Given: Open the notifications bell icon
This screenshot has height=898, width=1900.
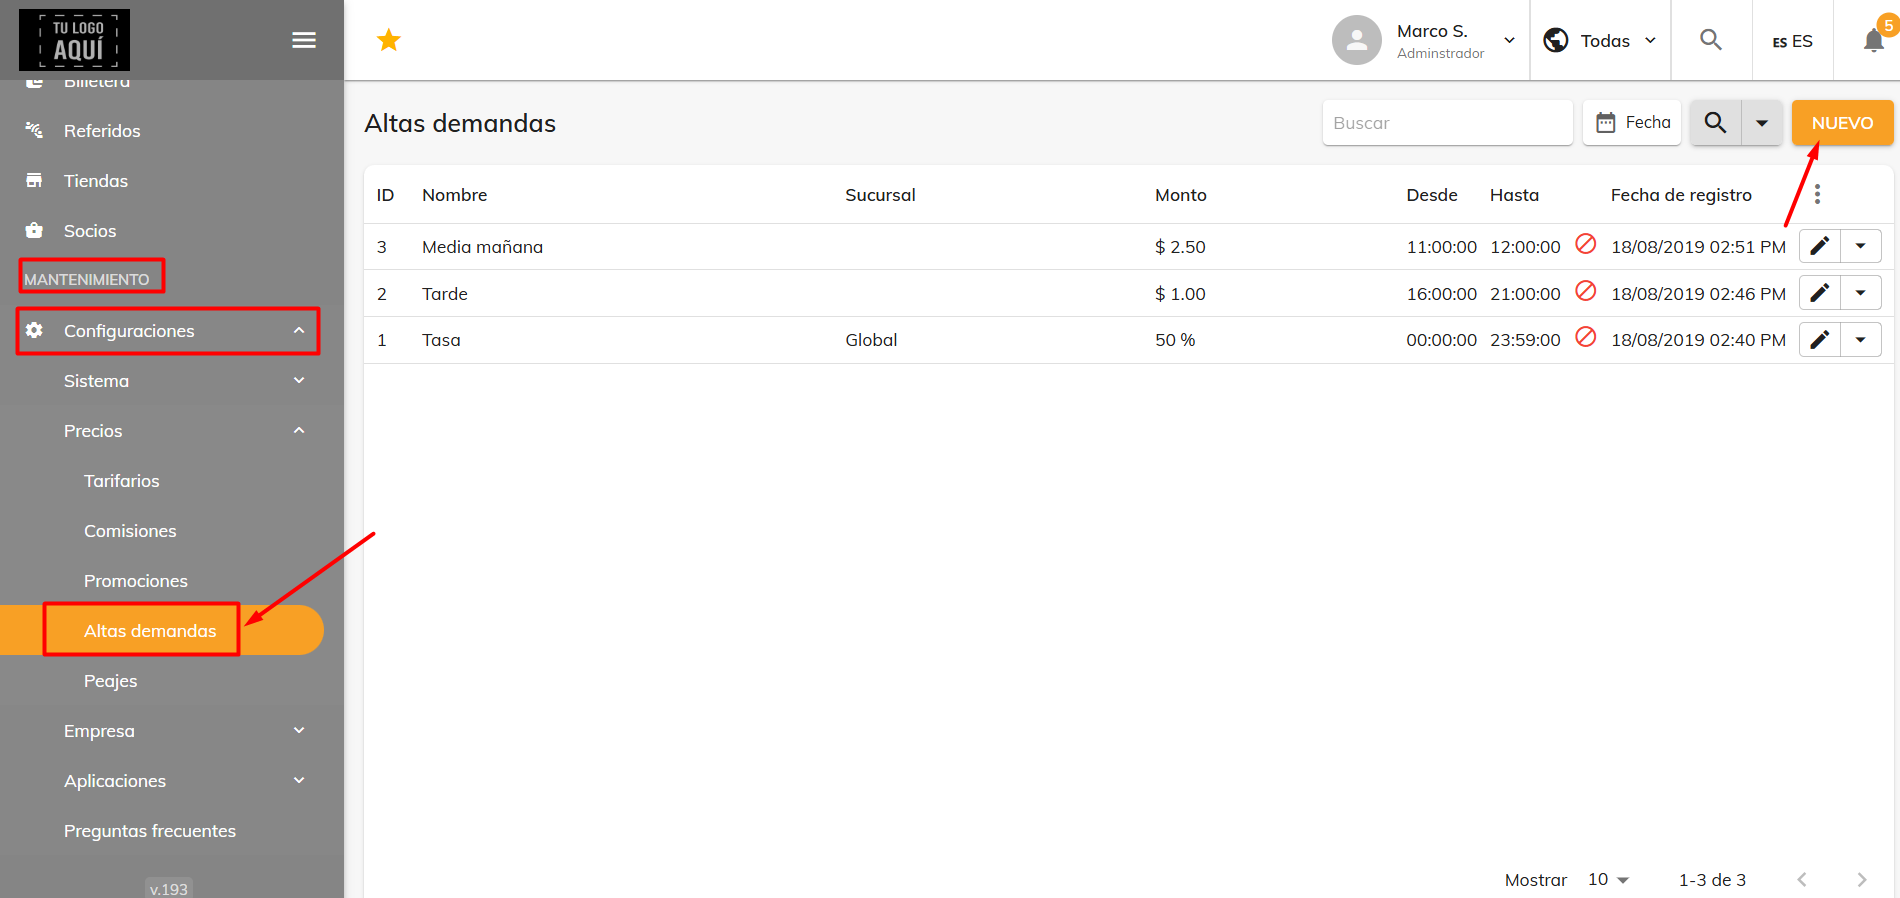Looking at the screenshot, I should pos(1874,40).
